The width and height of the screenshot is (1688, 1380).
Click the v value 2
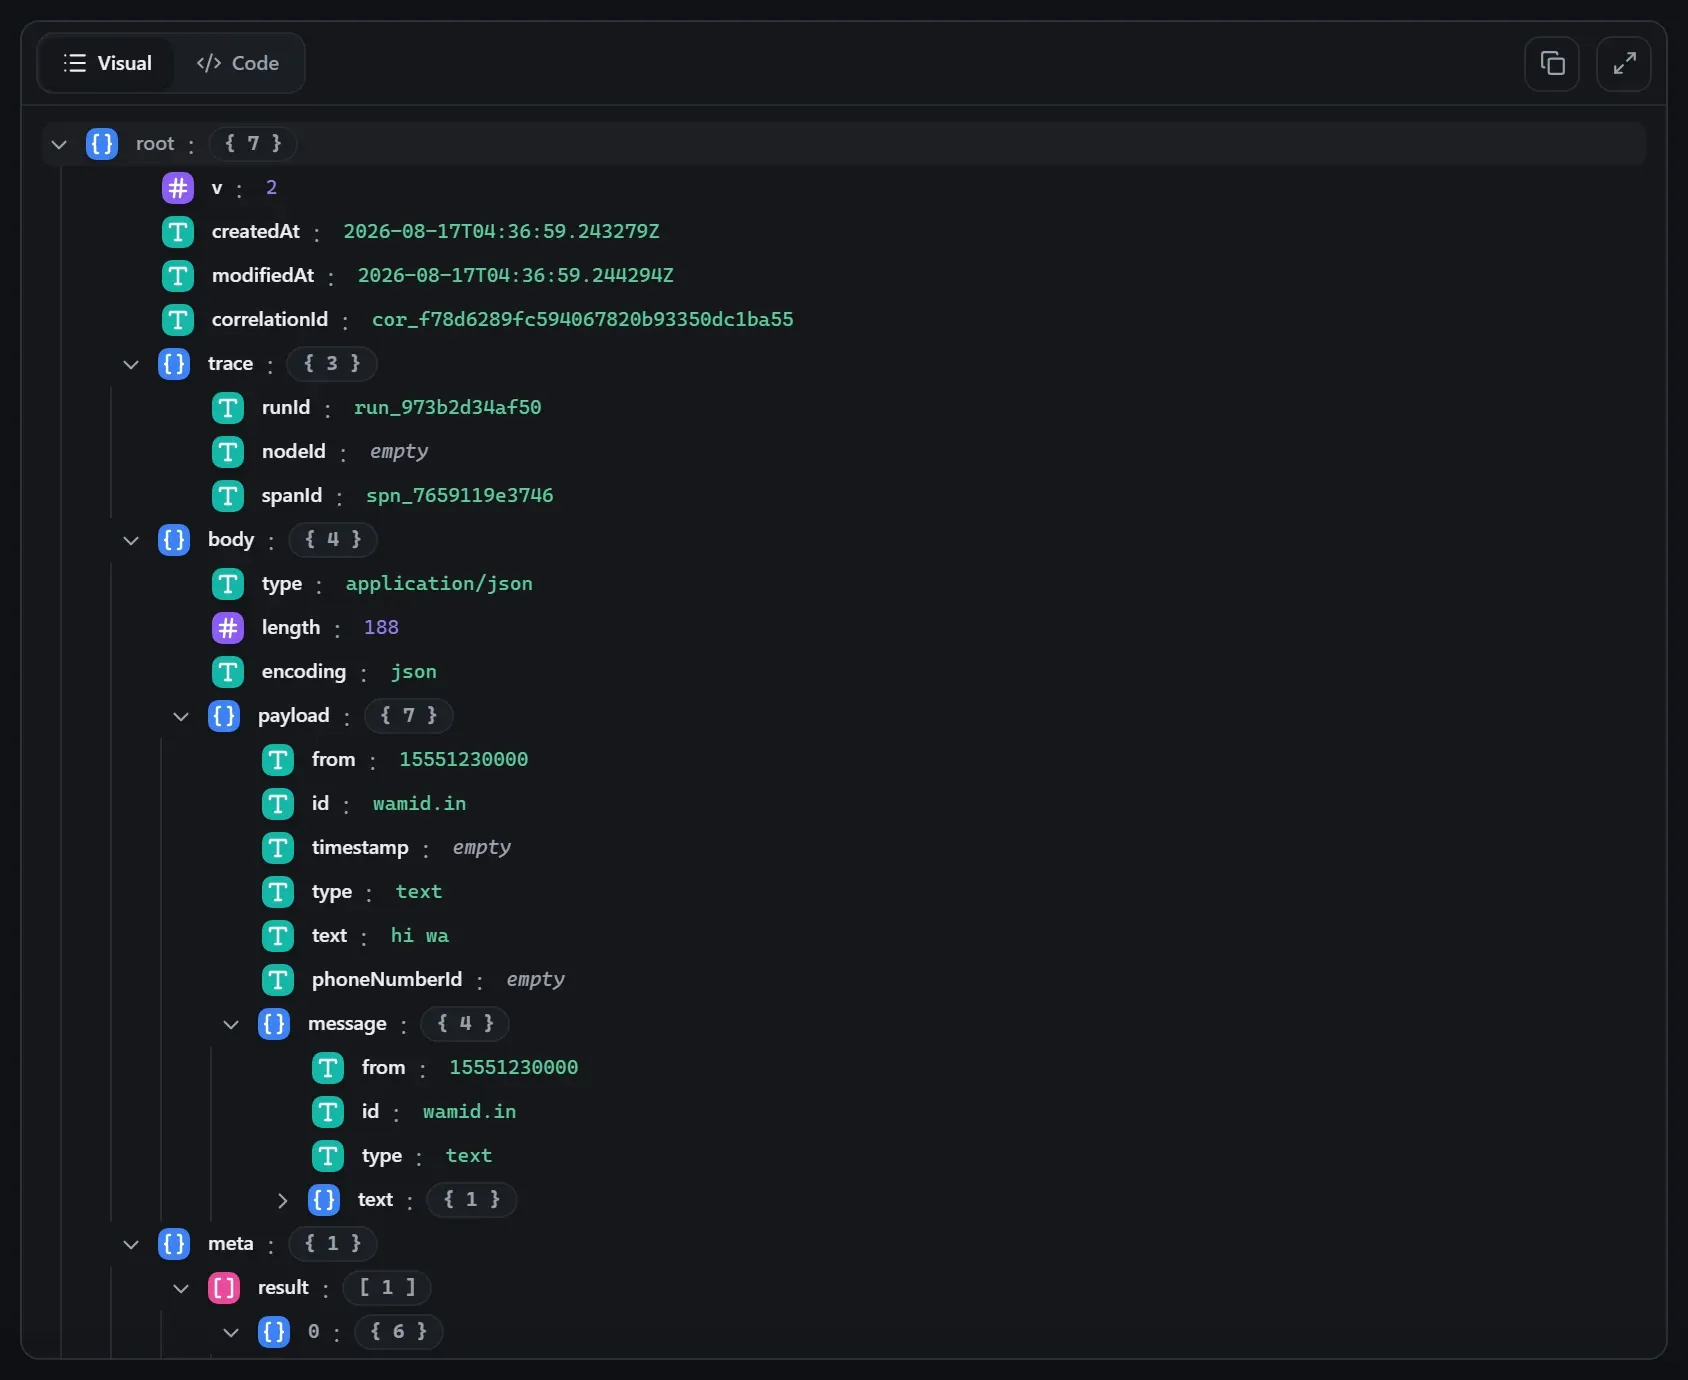271,188
